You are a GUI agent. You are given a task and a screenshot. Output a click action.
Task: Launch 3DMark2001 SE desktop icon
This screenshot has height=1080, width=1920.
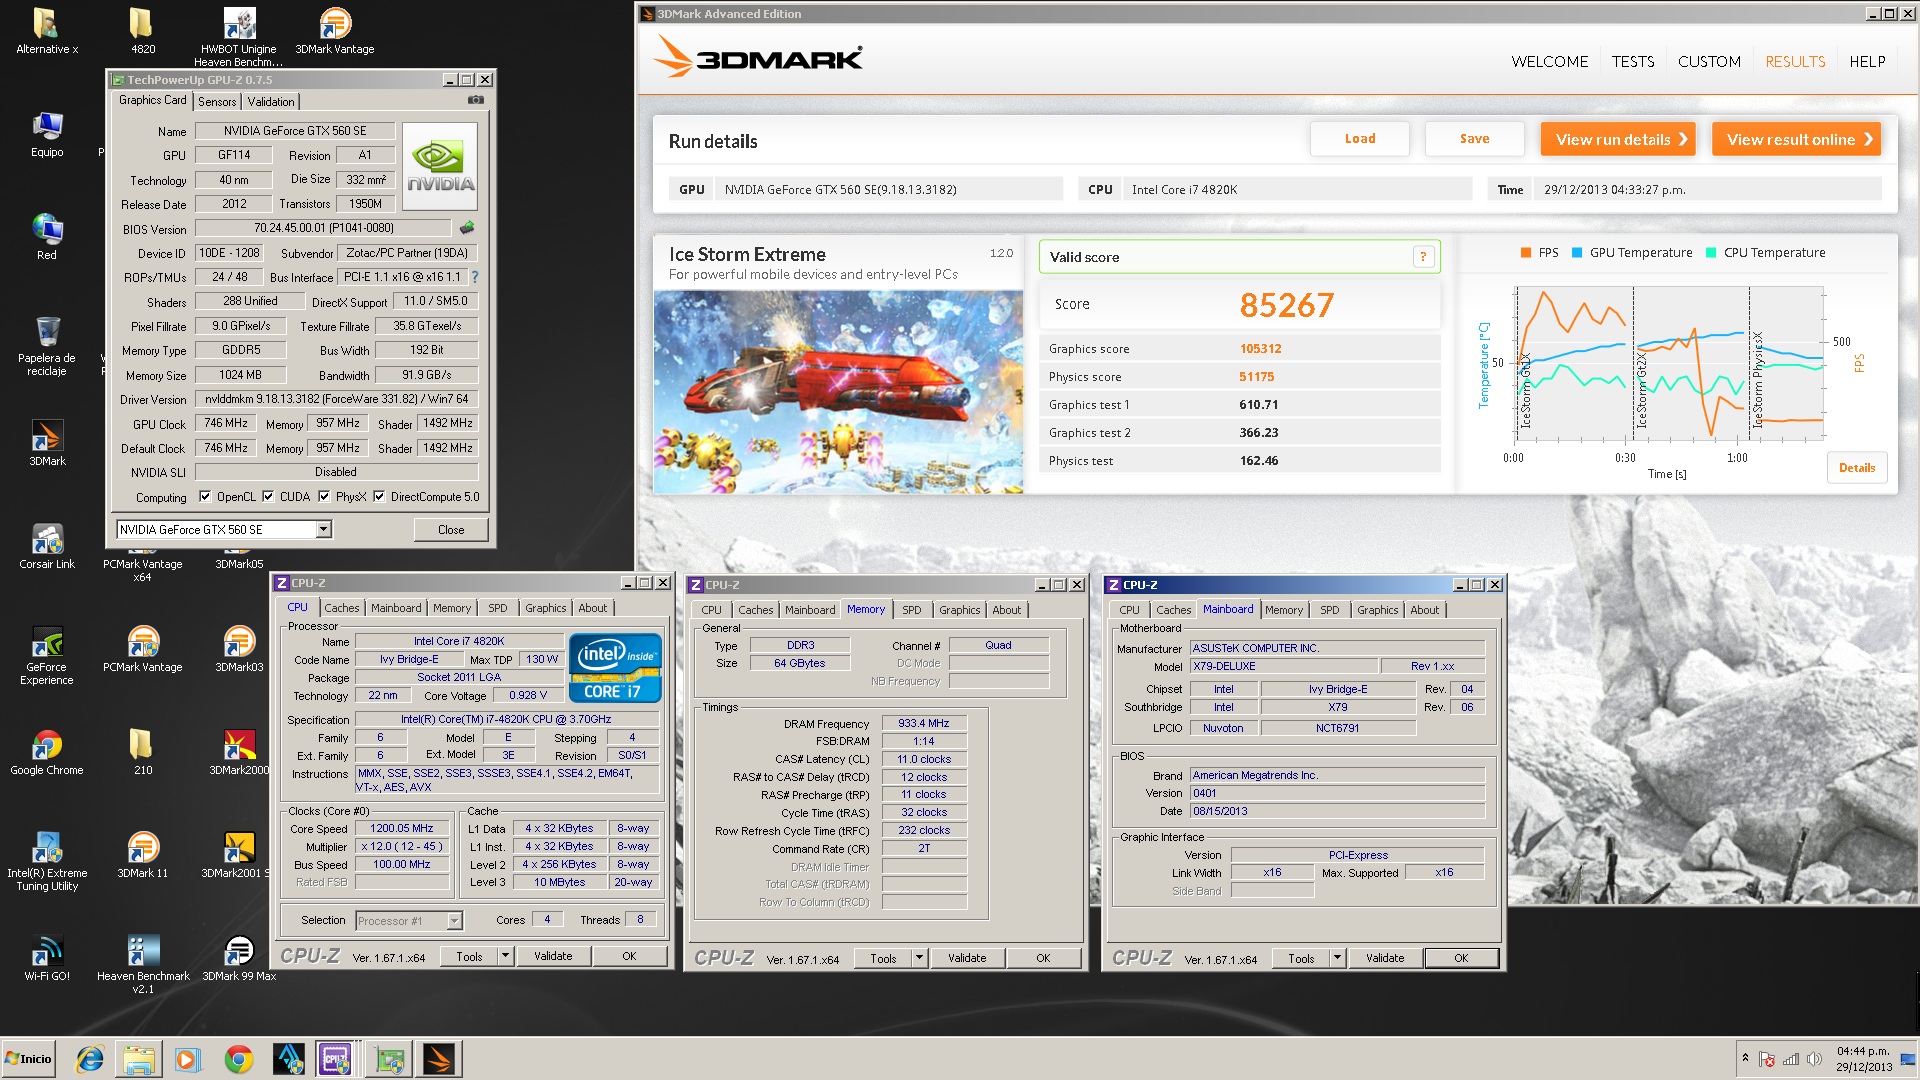click(238, 855)
